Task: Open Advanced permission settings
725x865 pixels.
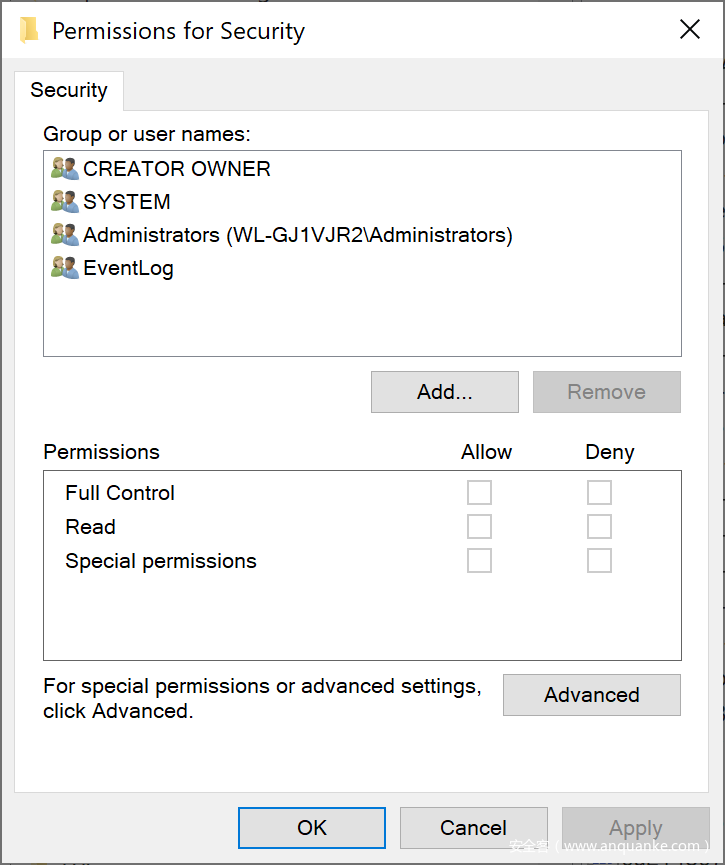Action: click(591, 695)
